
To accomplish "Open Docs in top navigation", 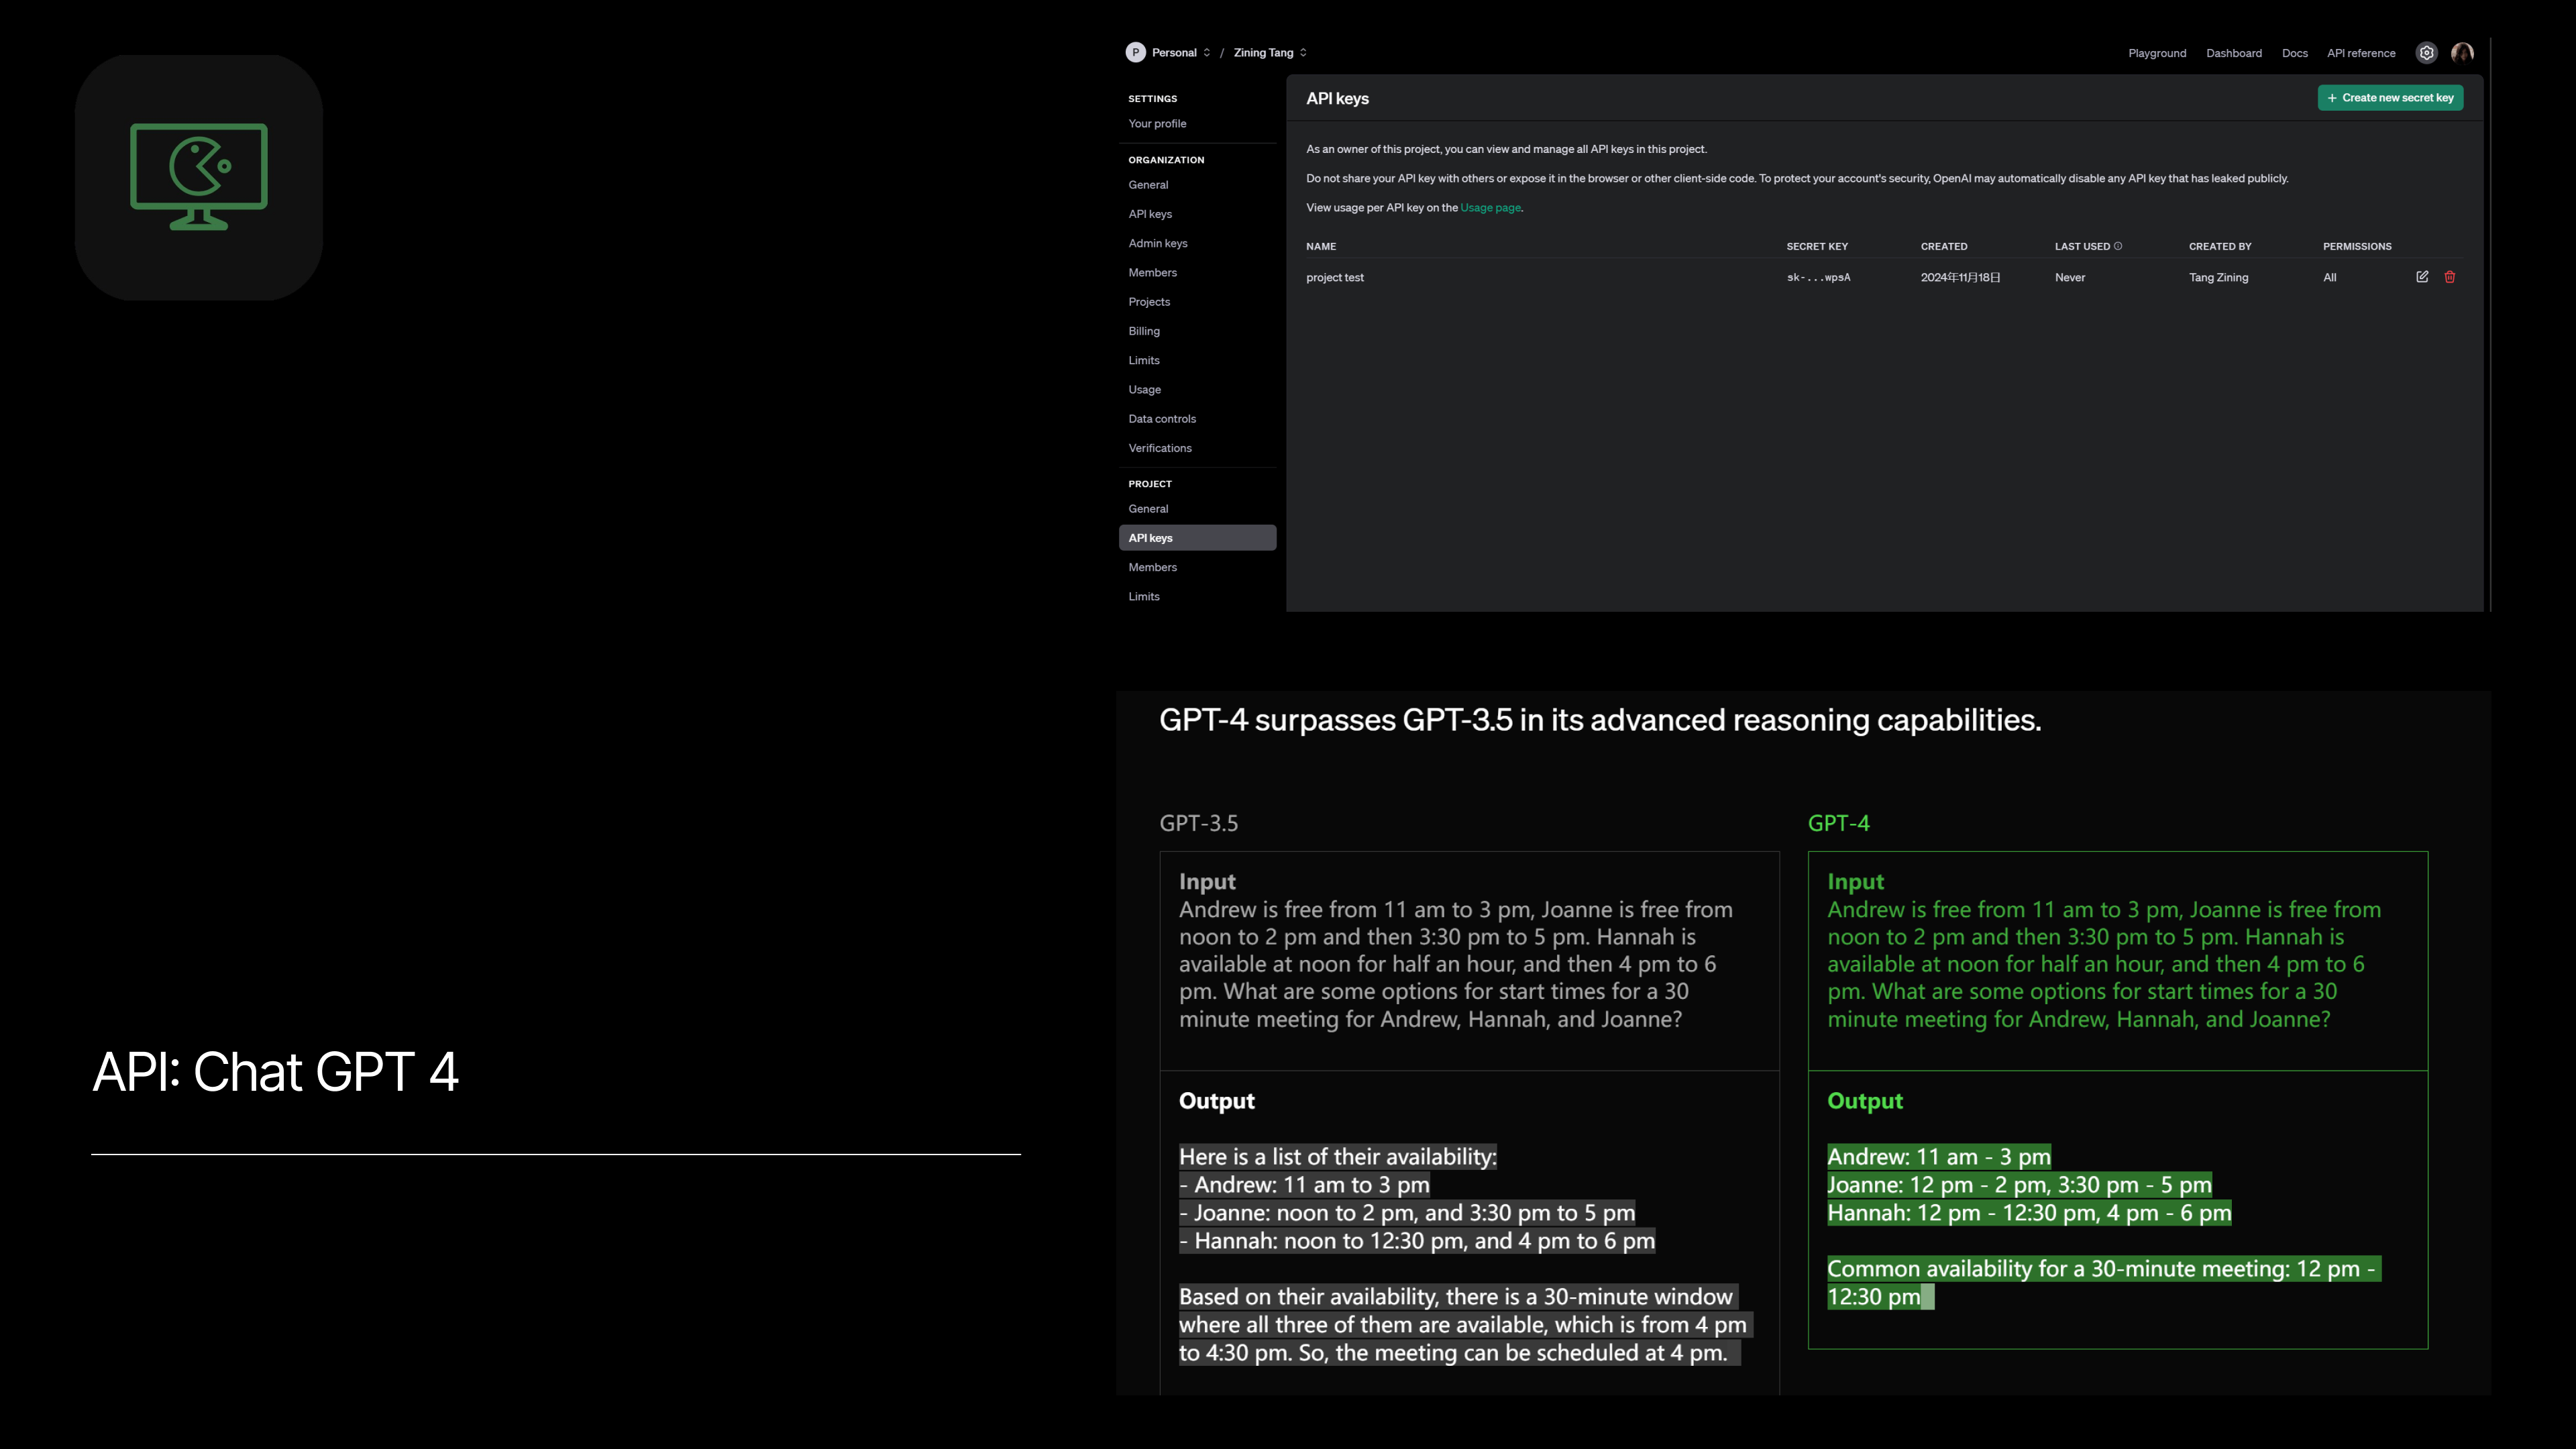I will click(x=2295, y=53).
